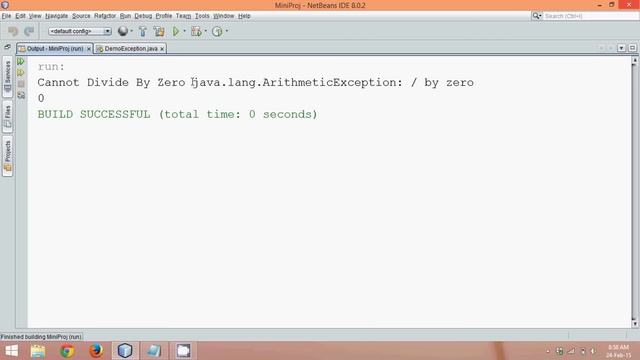
Task: Click the Re-run green double arrow icon
Action: pos(21,62)
